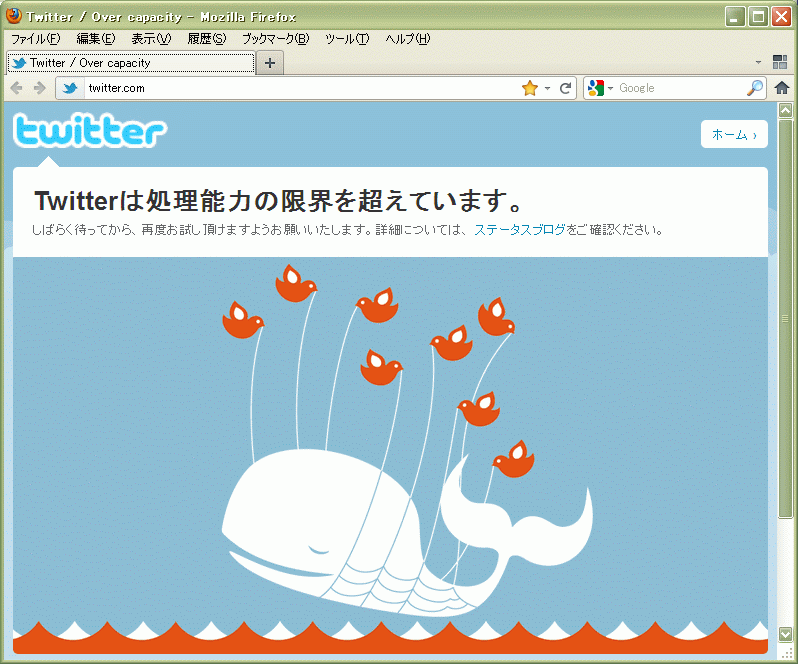Screen dimensions: 798x664
Task: Open the 履歴(S) menu
Action: coord(207,39)
